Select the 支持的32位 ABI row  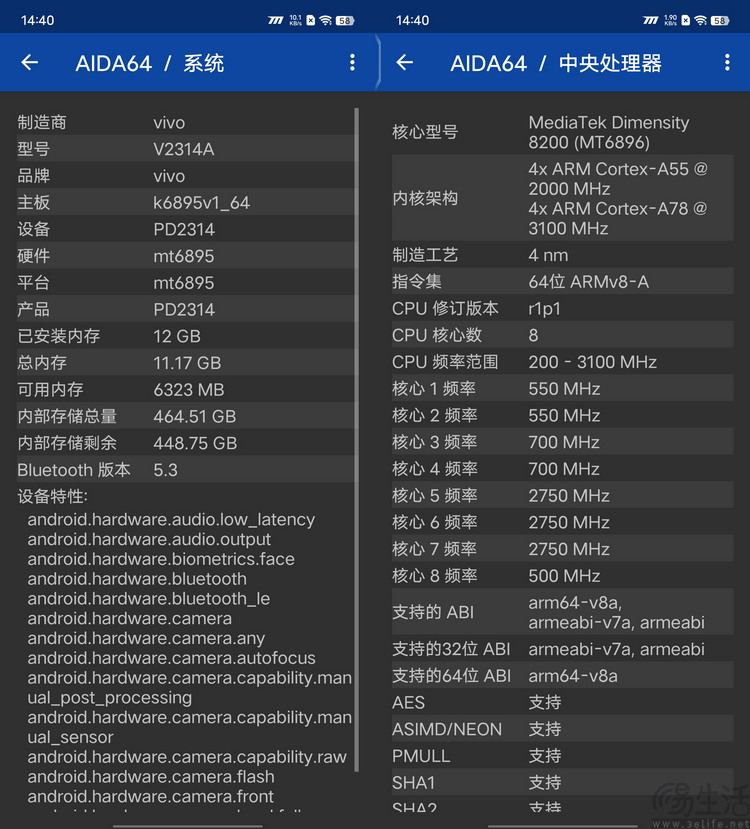[x=563, y=649]
